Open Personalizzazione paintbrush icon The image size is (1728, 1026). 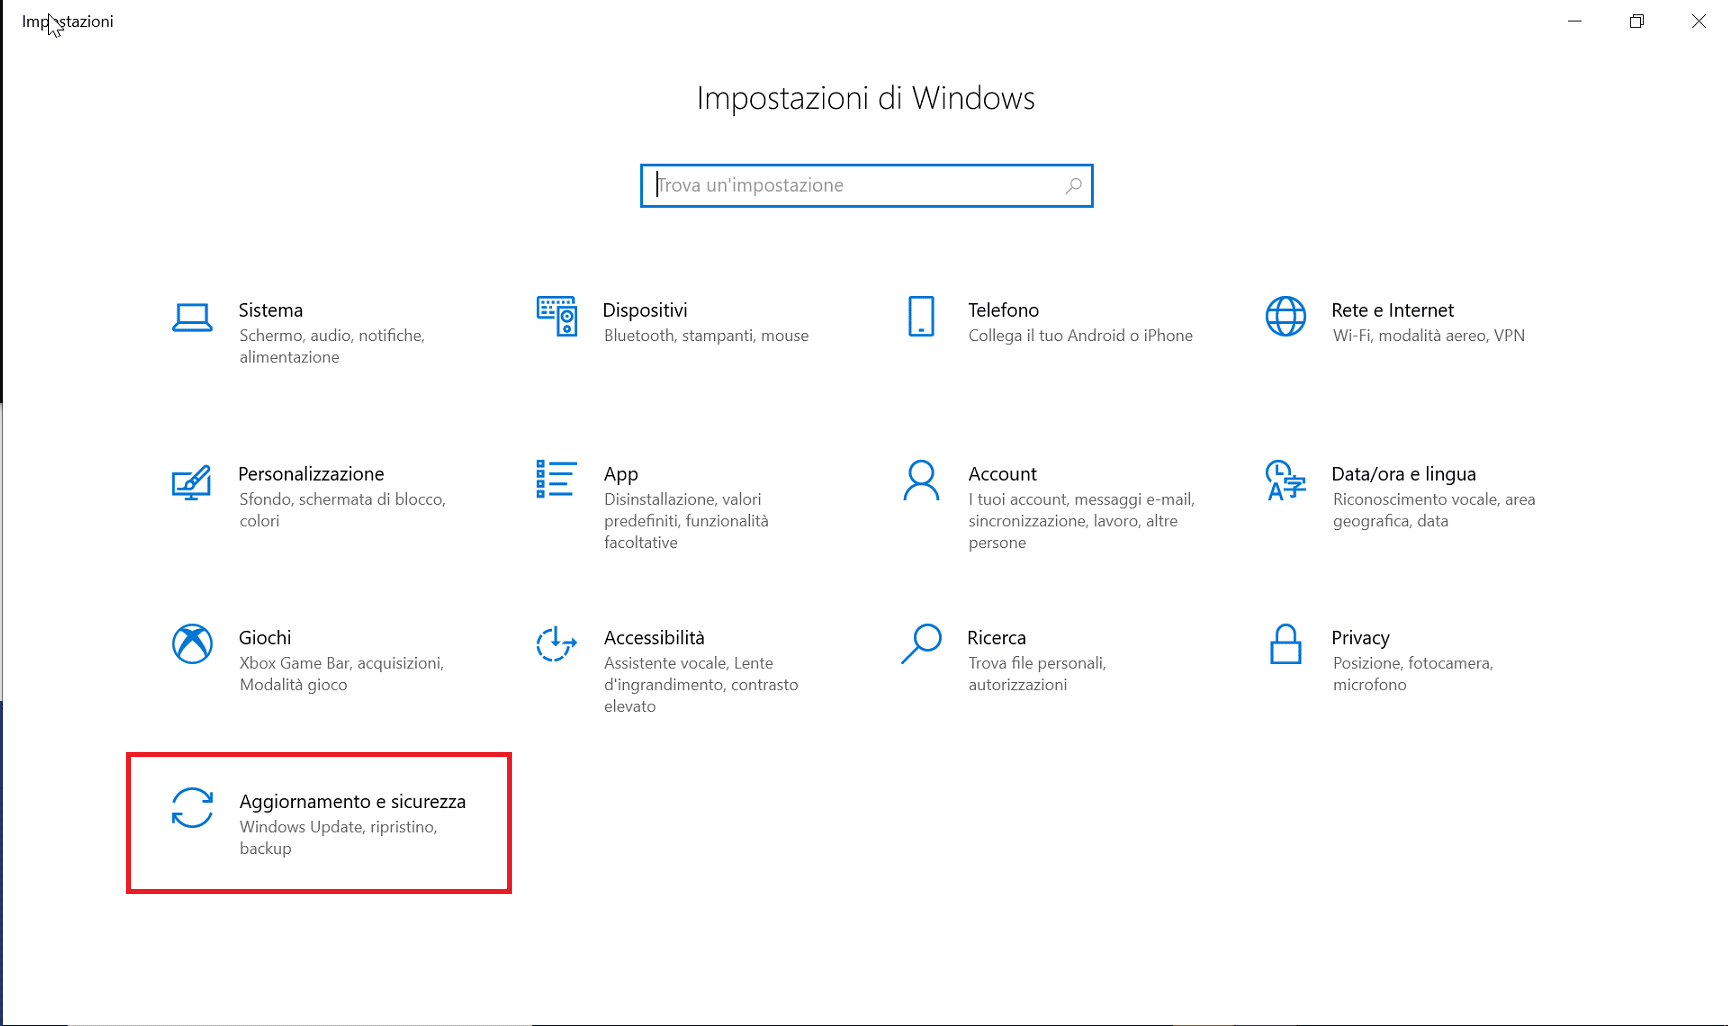pyautogui.click(x=192, y=482)
